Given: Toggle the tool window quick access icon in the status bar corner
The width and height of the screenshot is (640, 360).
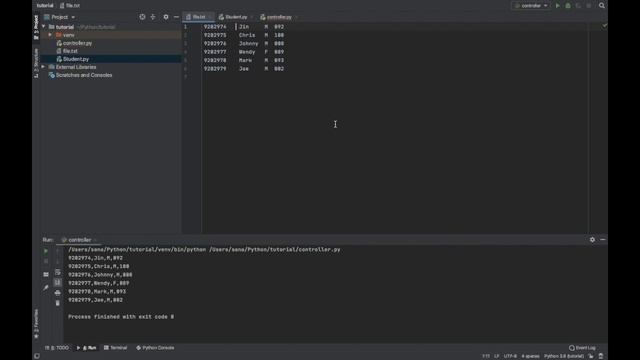Looking at the screenshot, I should click(x=37, y=356).
